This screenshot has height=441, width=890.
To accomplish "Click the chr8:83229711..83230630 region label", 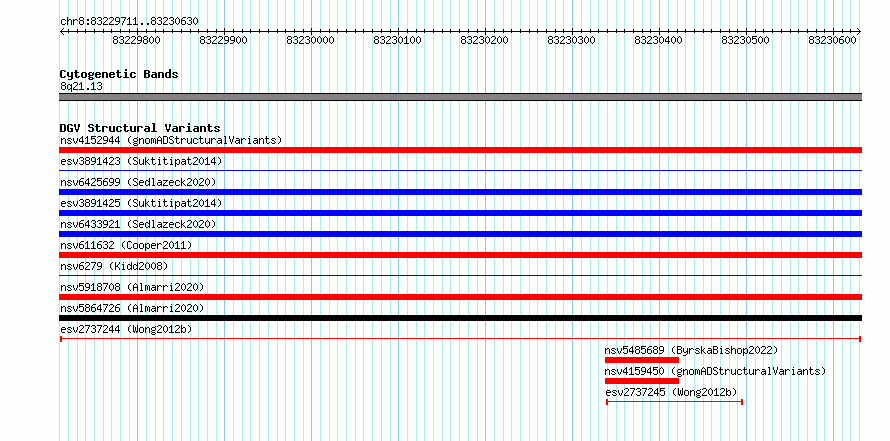I will tap(129, 22).
